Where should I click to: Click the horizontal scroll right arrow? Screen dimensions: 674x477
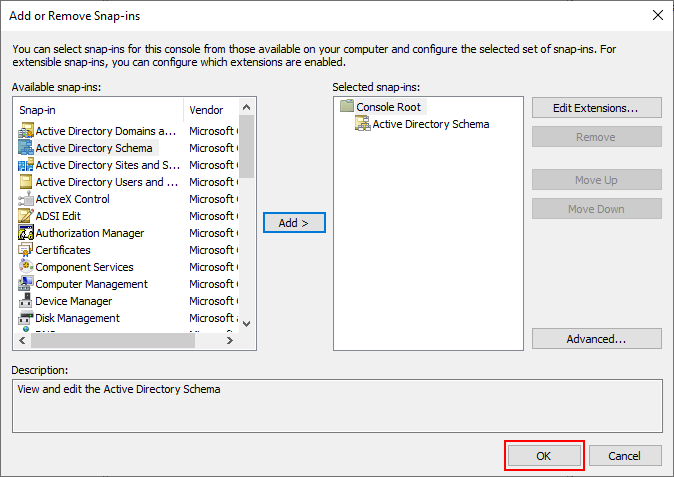(230, 340)
